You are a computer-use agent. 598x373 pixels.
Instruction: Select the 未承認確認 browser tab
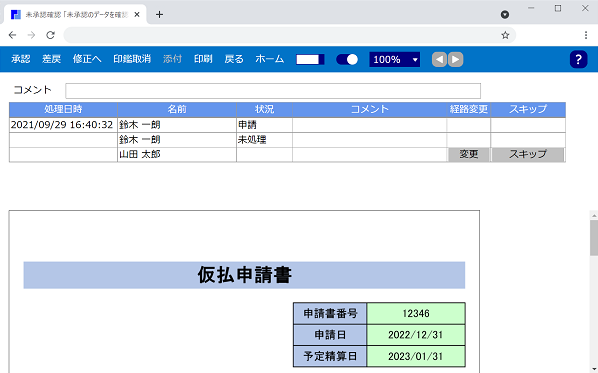pos(76,14)
